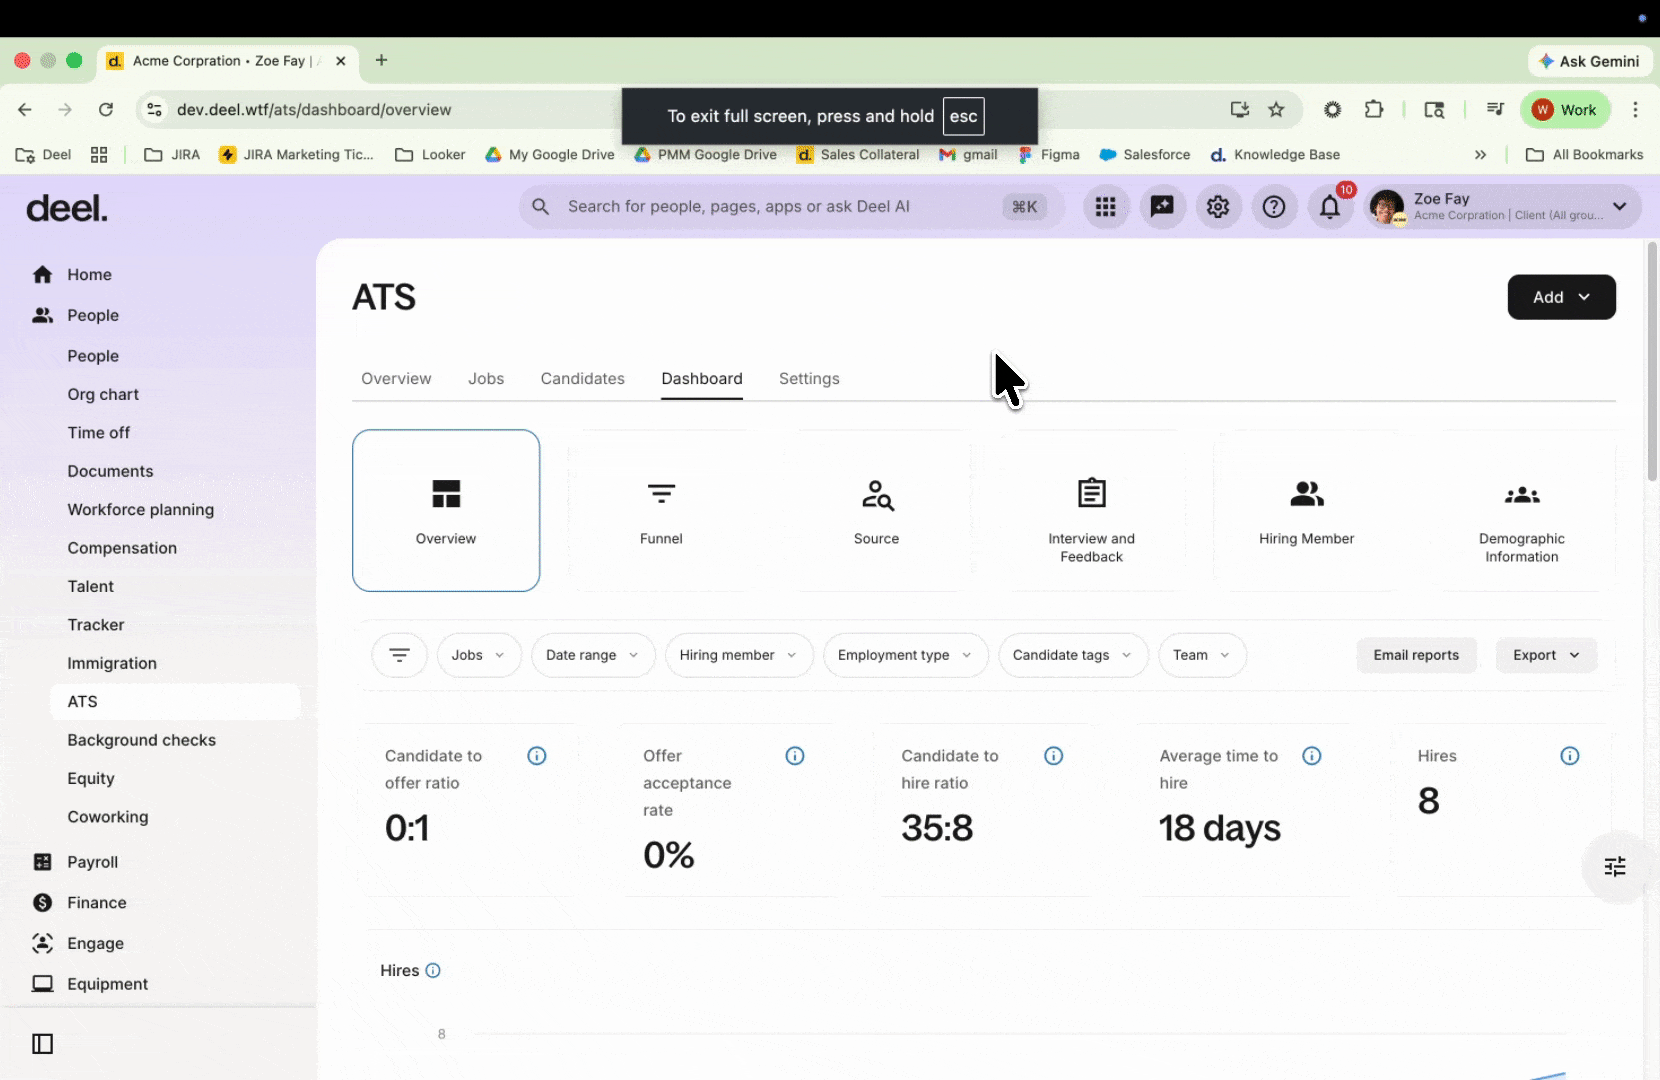
Task: Click the black Add button
Action: tap(1560, 297)
